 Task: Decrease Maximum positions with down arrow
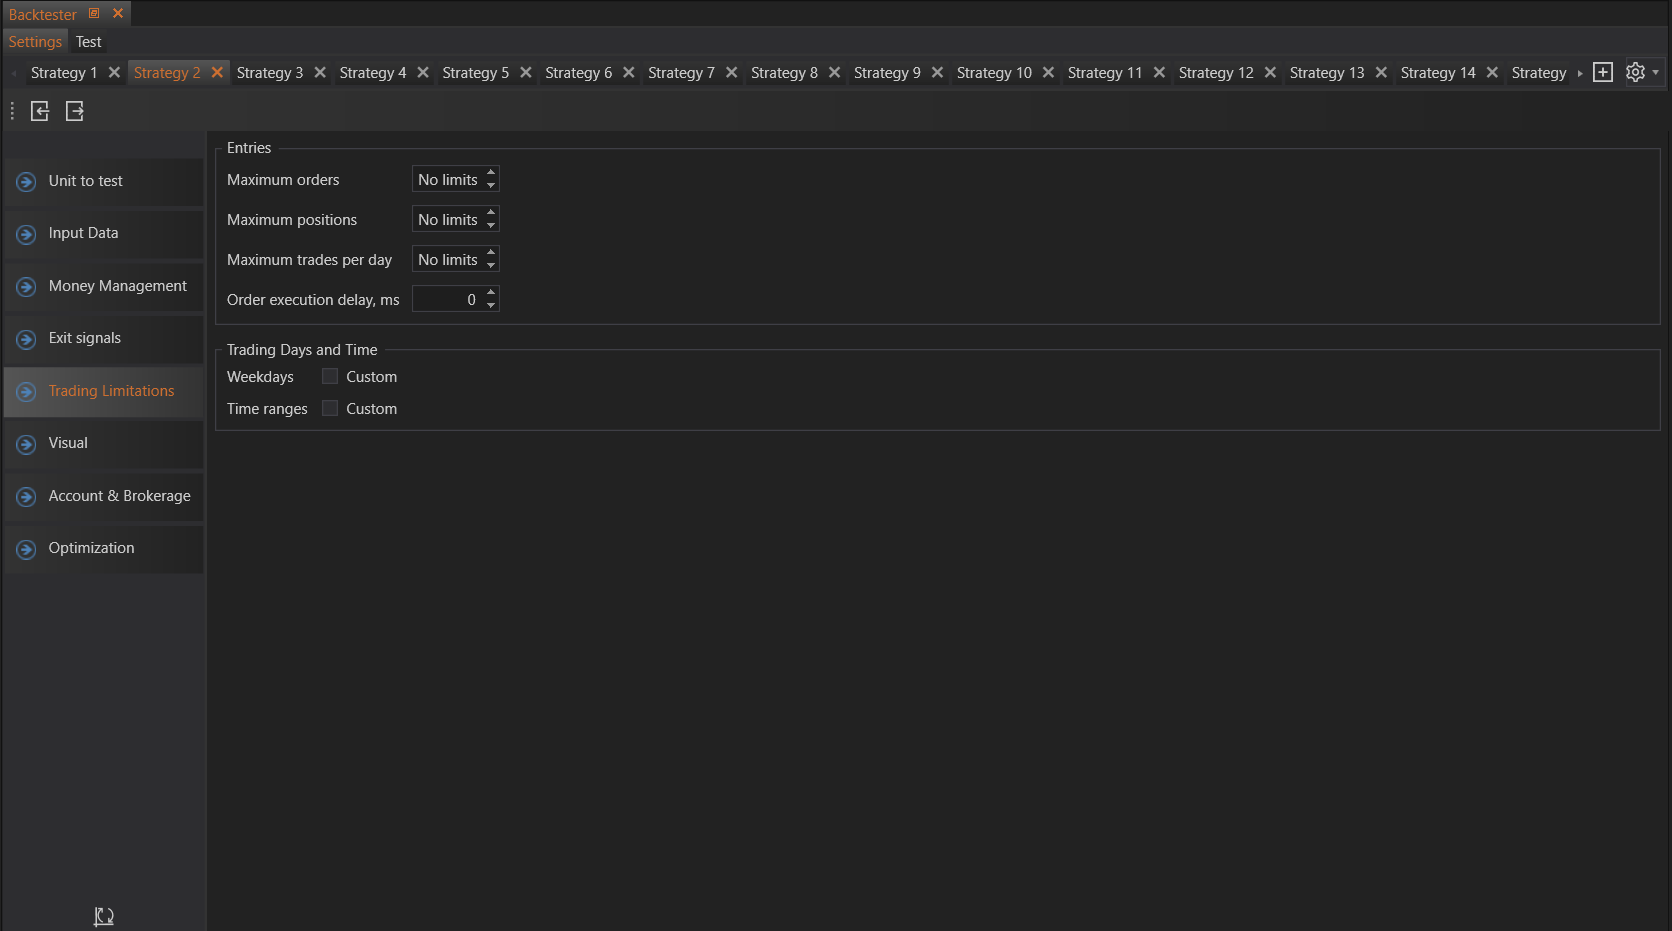(491, 226)
